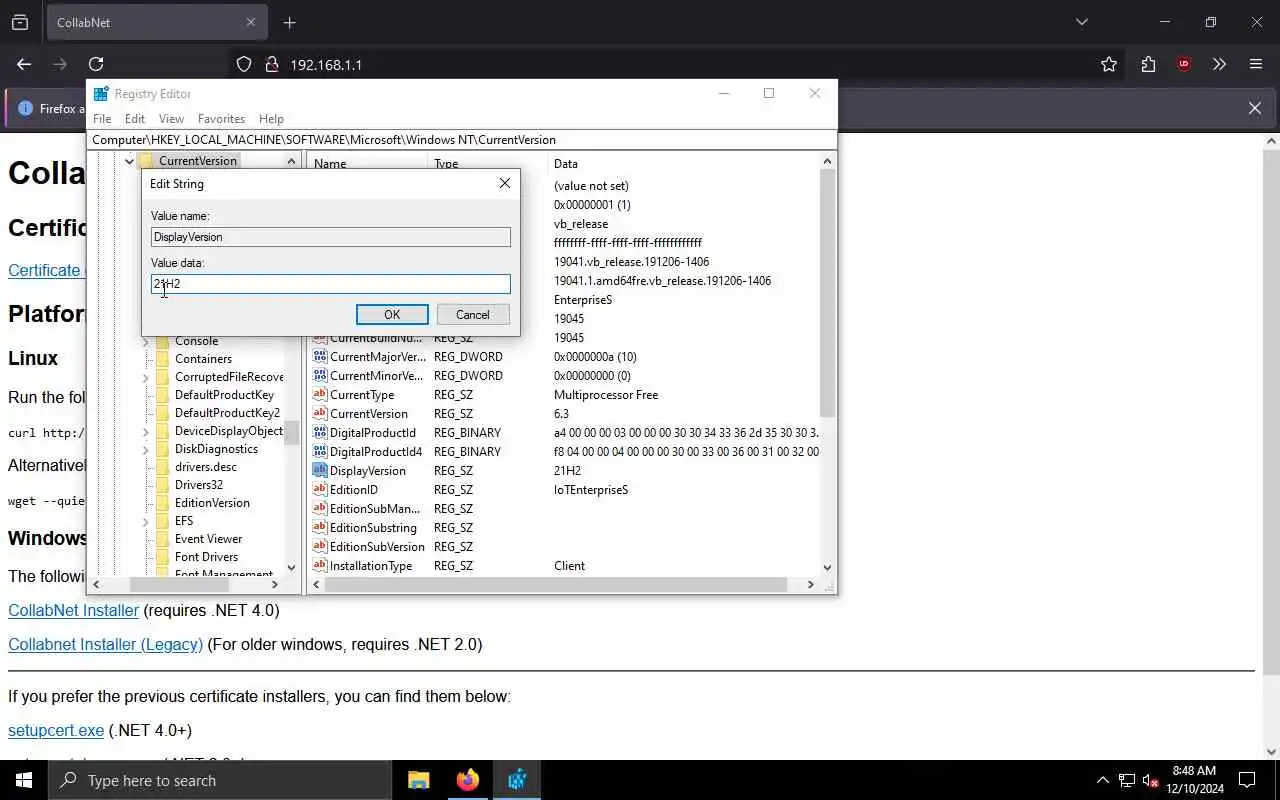Click the Value data field containing 21H2
Image resolution: width=1280 pixels, height=800 pixels.
click(331, 284)
